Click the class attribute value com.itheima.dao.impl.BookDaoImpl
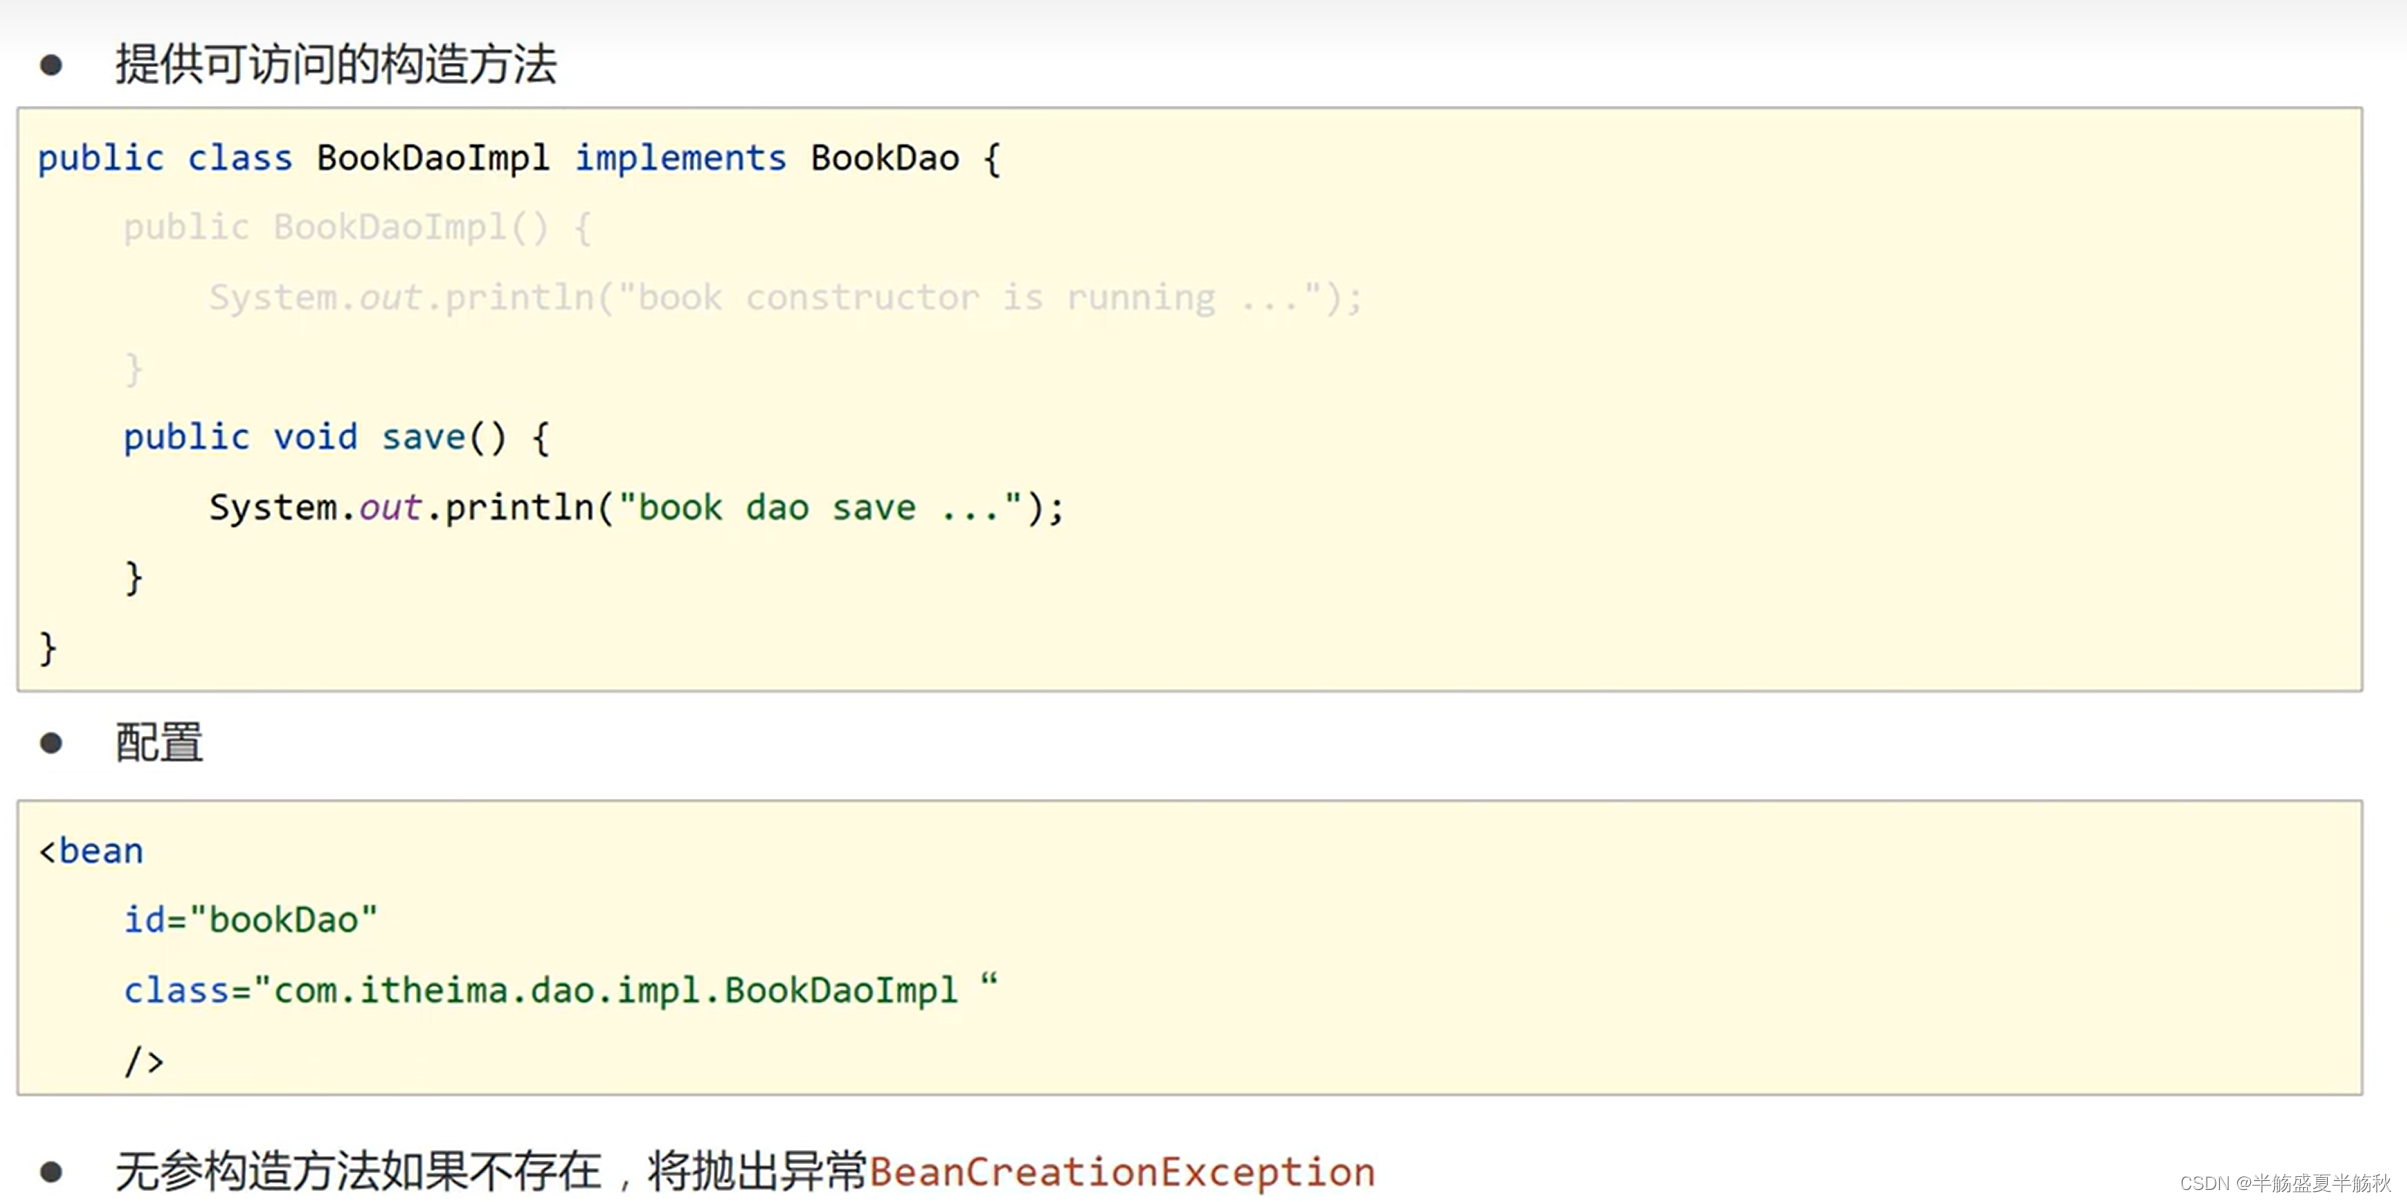The width and height of the screenshot is (2407, 1202). point(615,990)
